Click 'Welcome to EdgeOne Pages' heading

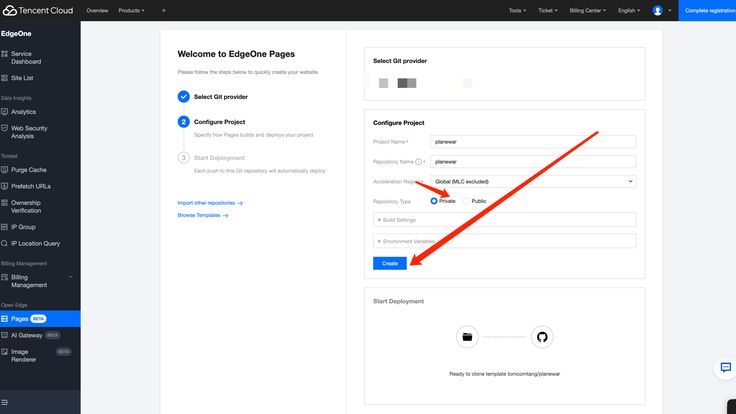click(236, 54)
